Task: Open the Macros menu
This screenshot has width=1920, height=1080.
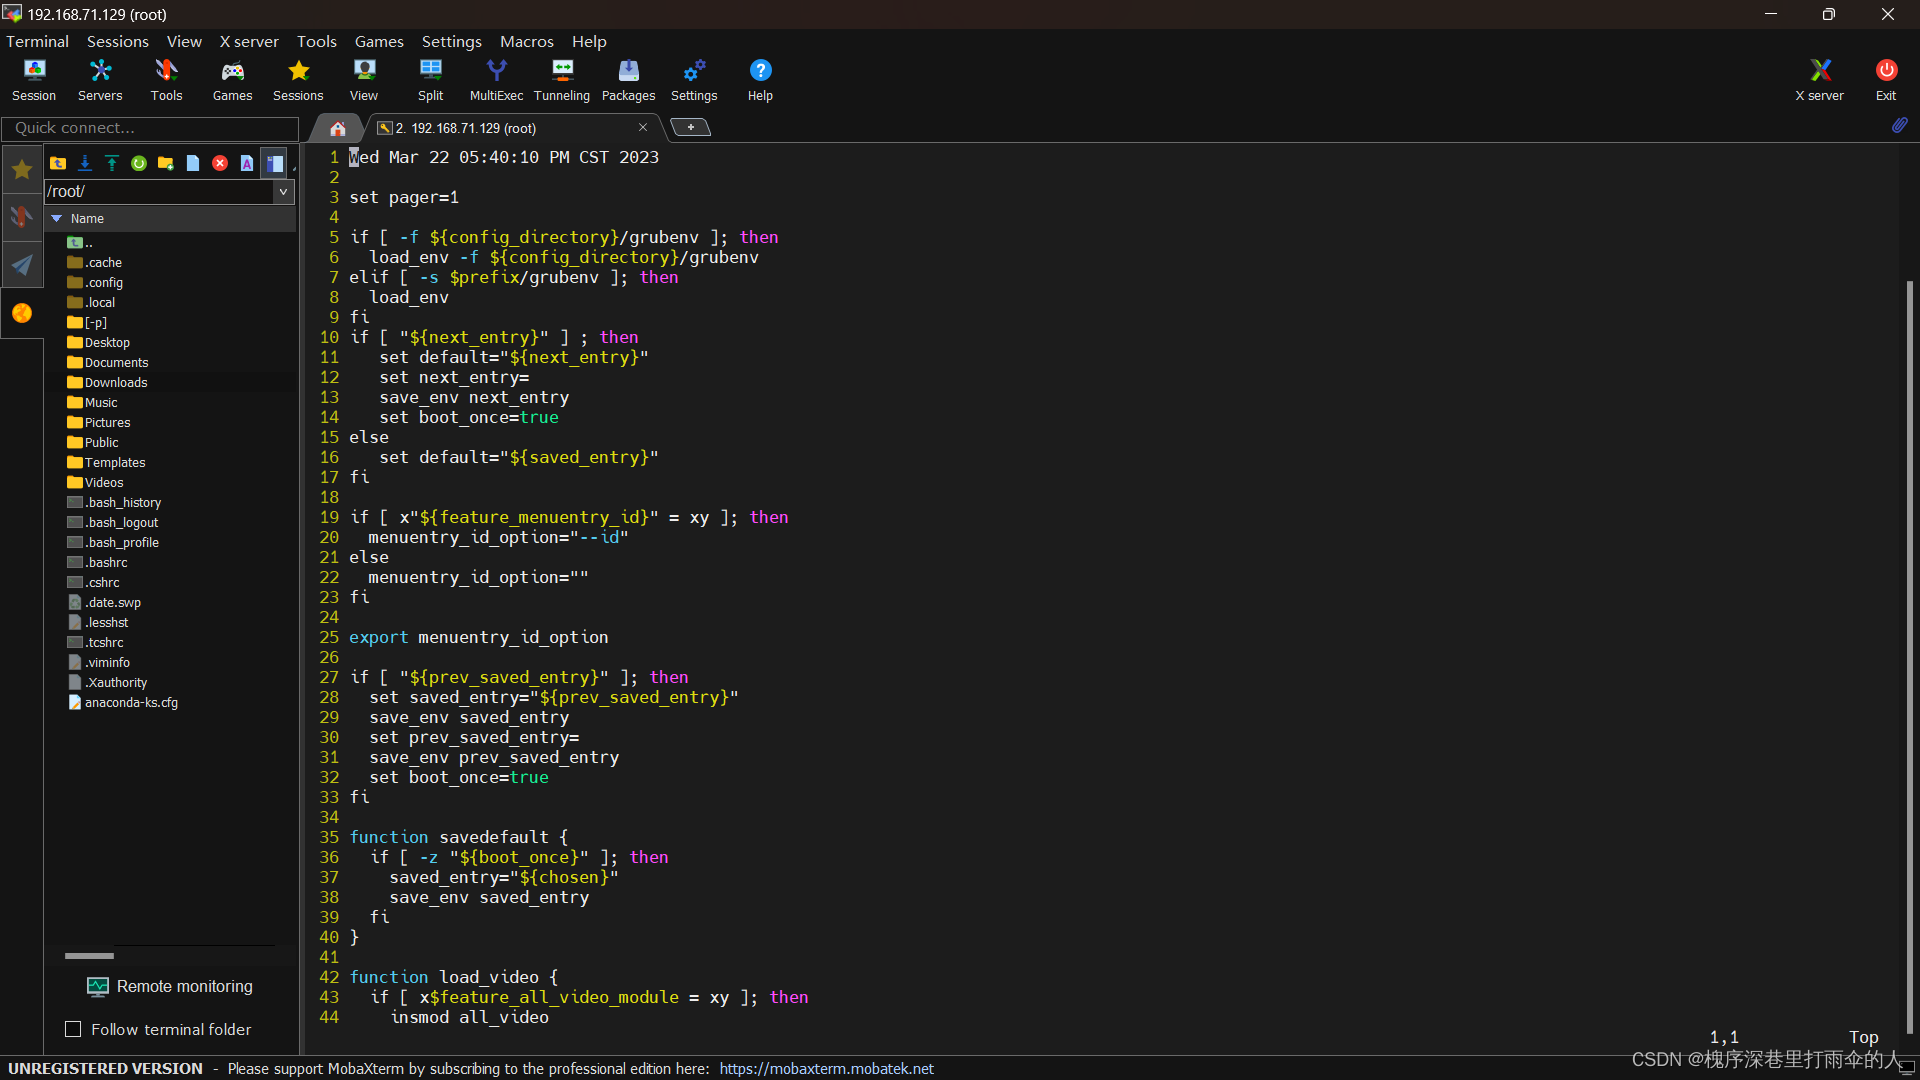Action: [x=526, y=41]
